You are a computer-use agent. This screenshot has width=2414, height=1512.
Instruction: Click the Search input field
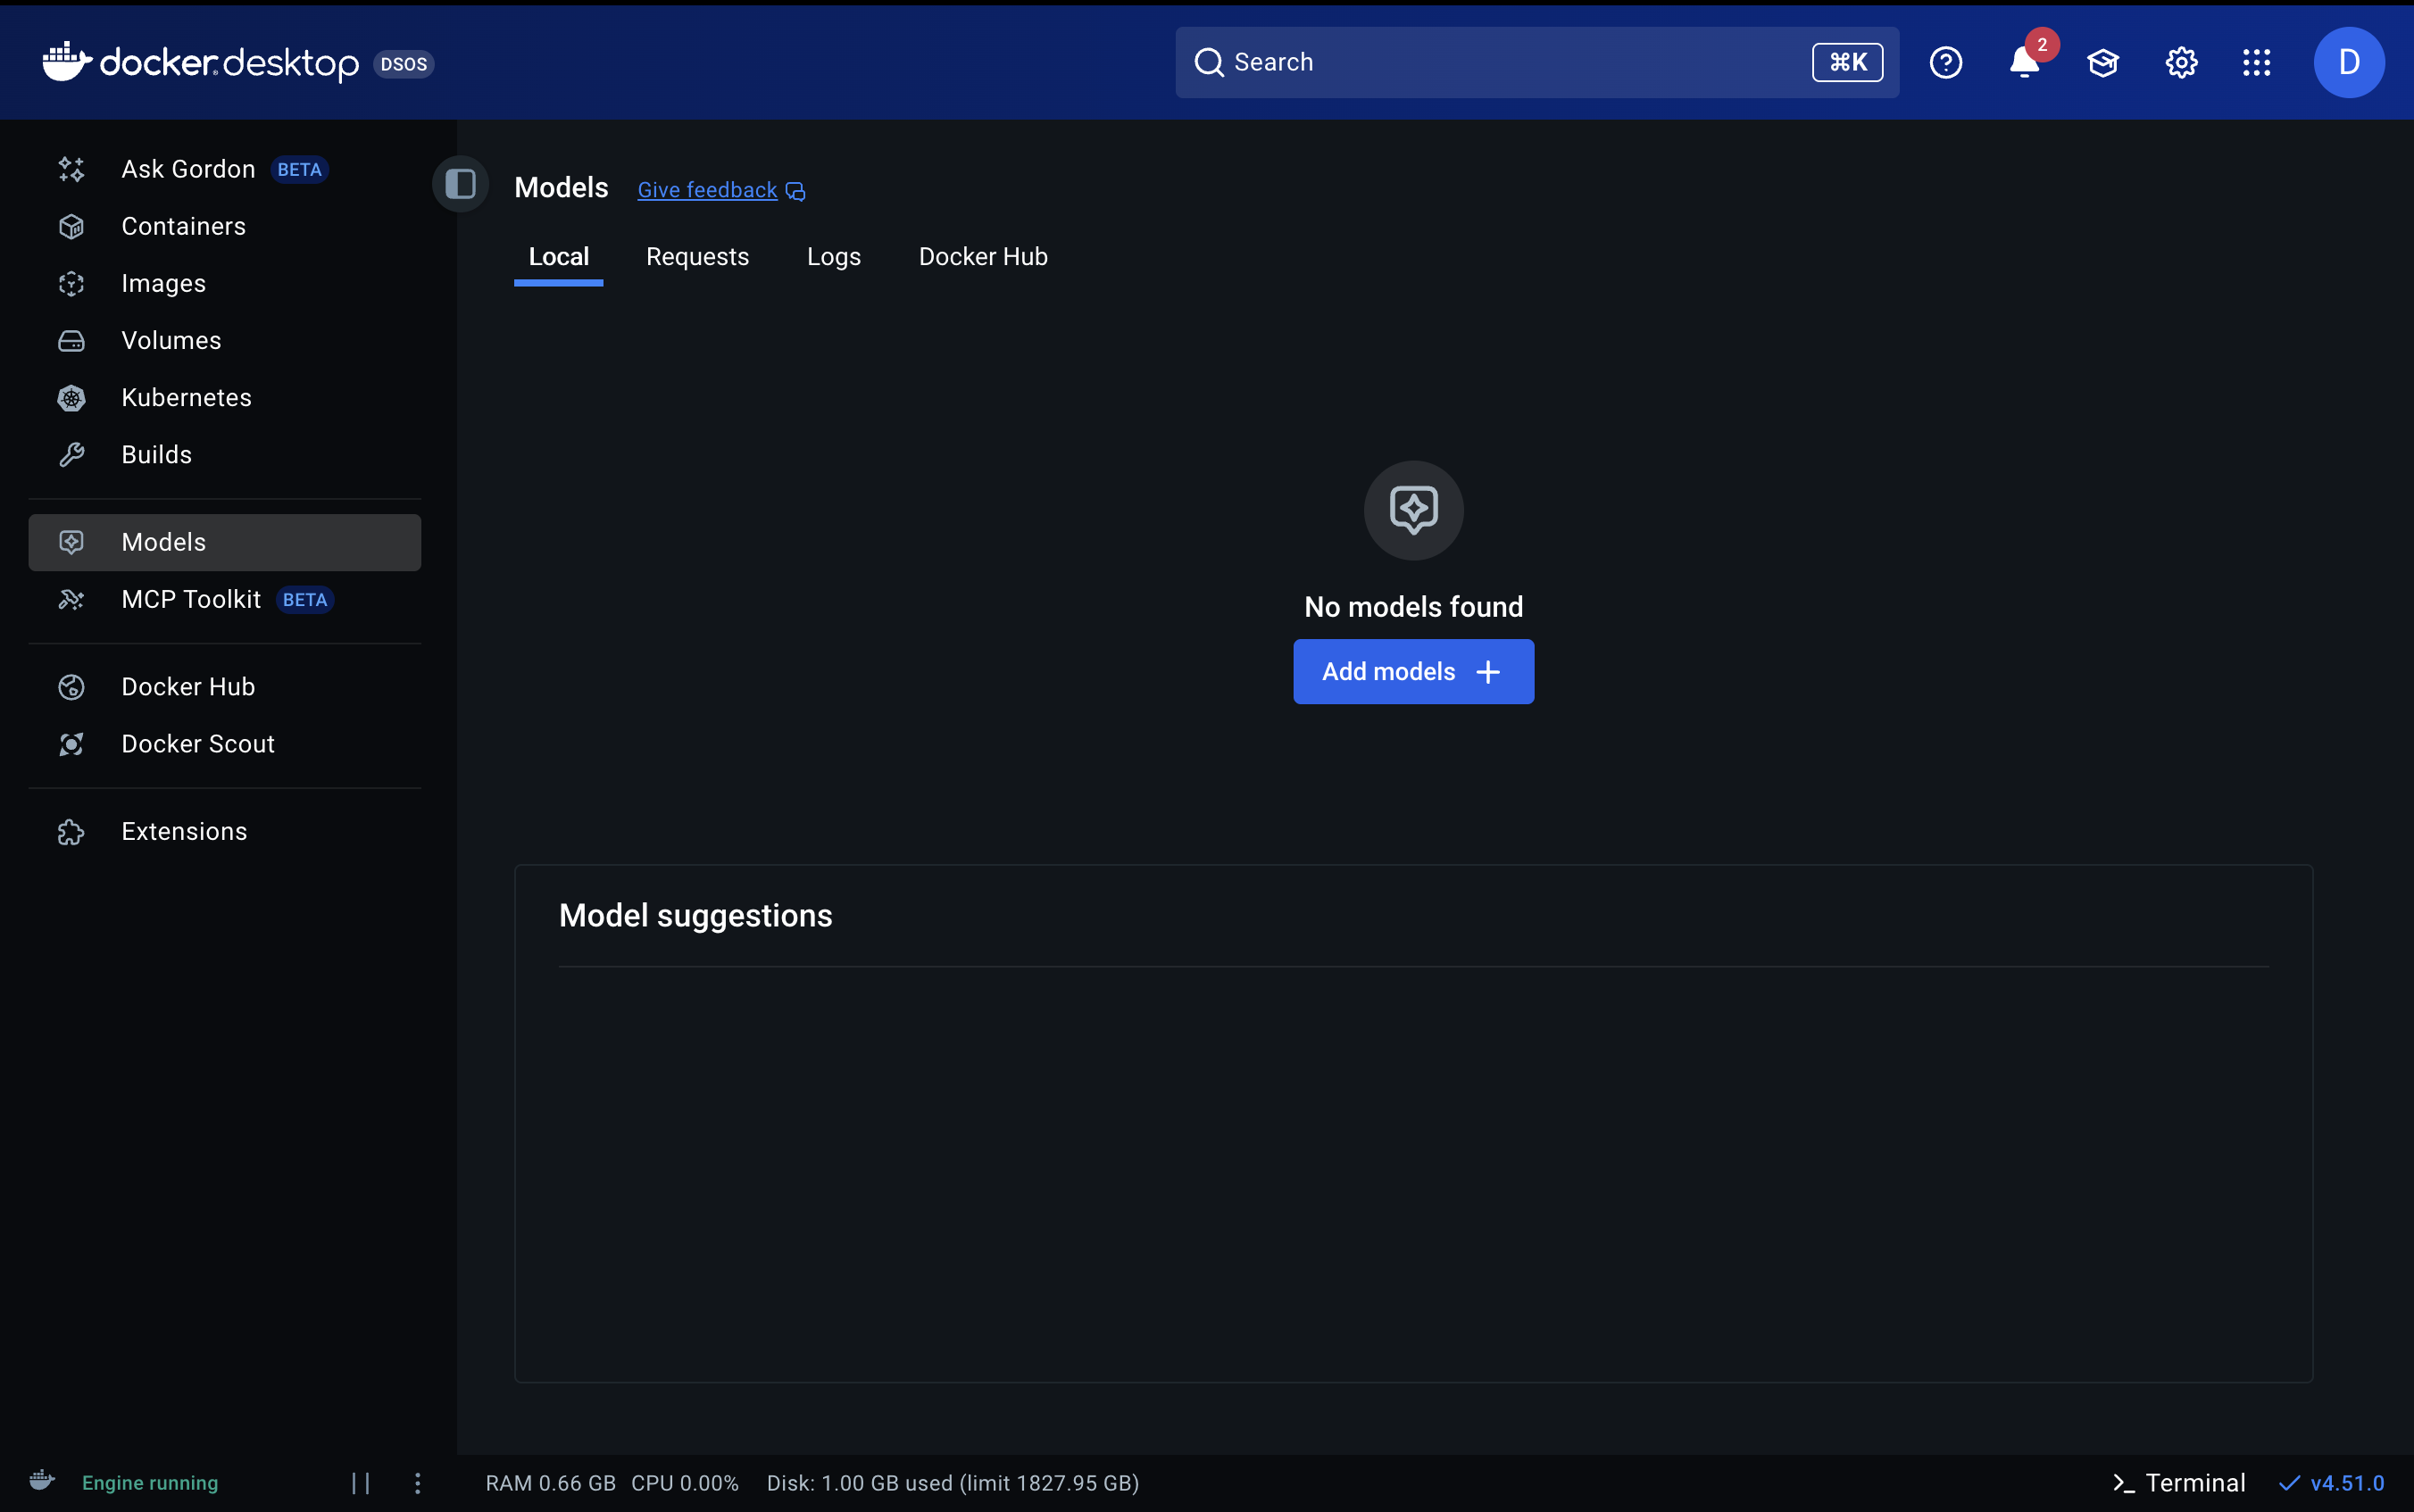(1500, 63)
